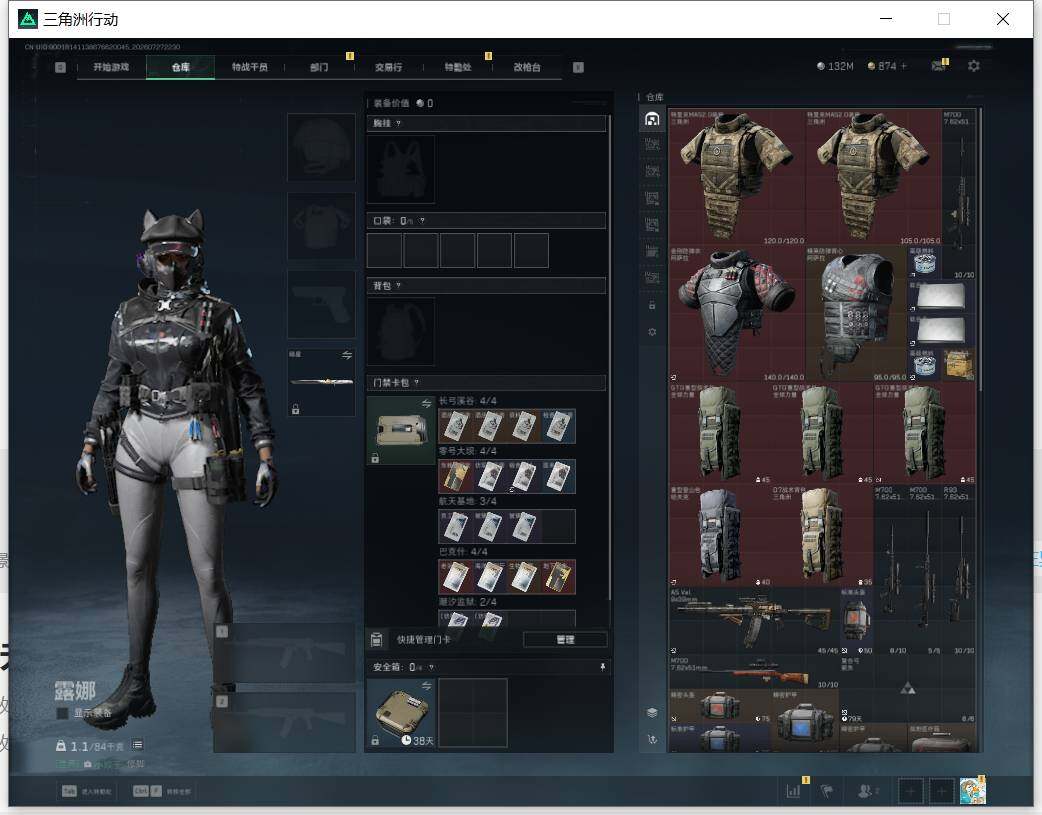Pin the 安全箱 section with pin icon
Screen dimensions: 1042x815
tap(603, 667)
